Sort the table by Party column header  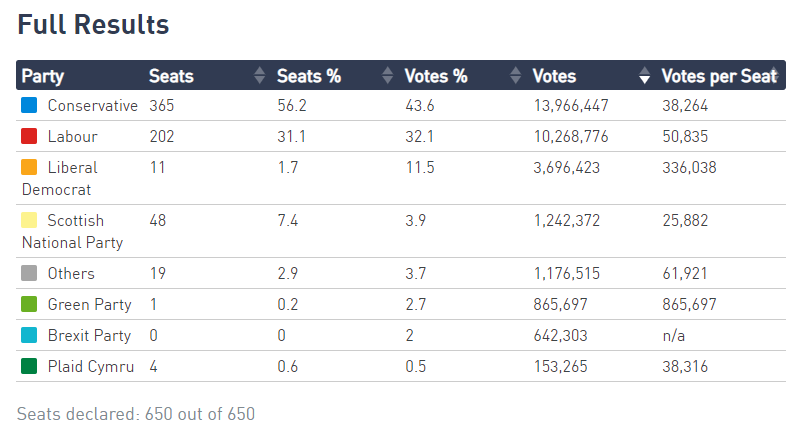43,76
